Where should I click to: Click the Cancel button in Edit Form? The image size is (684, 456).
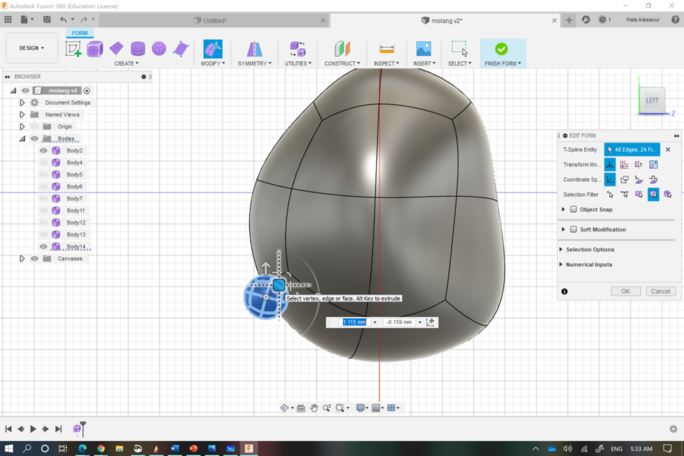coord(660,291)
